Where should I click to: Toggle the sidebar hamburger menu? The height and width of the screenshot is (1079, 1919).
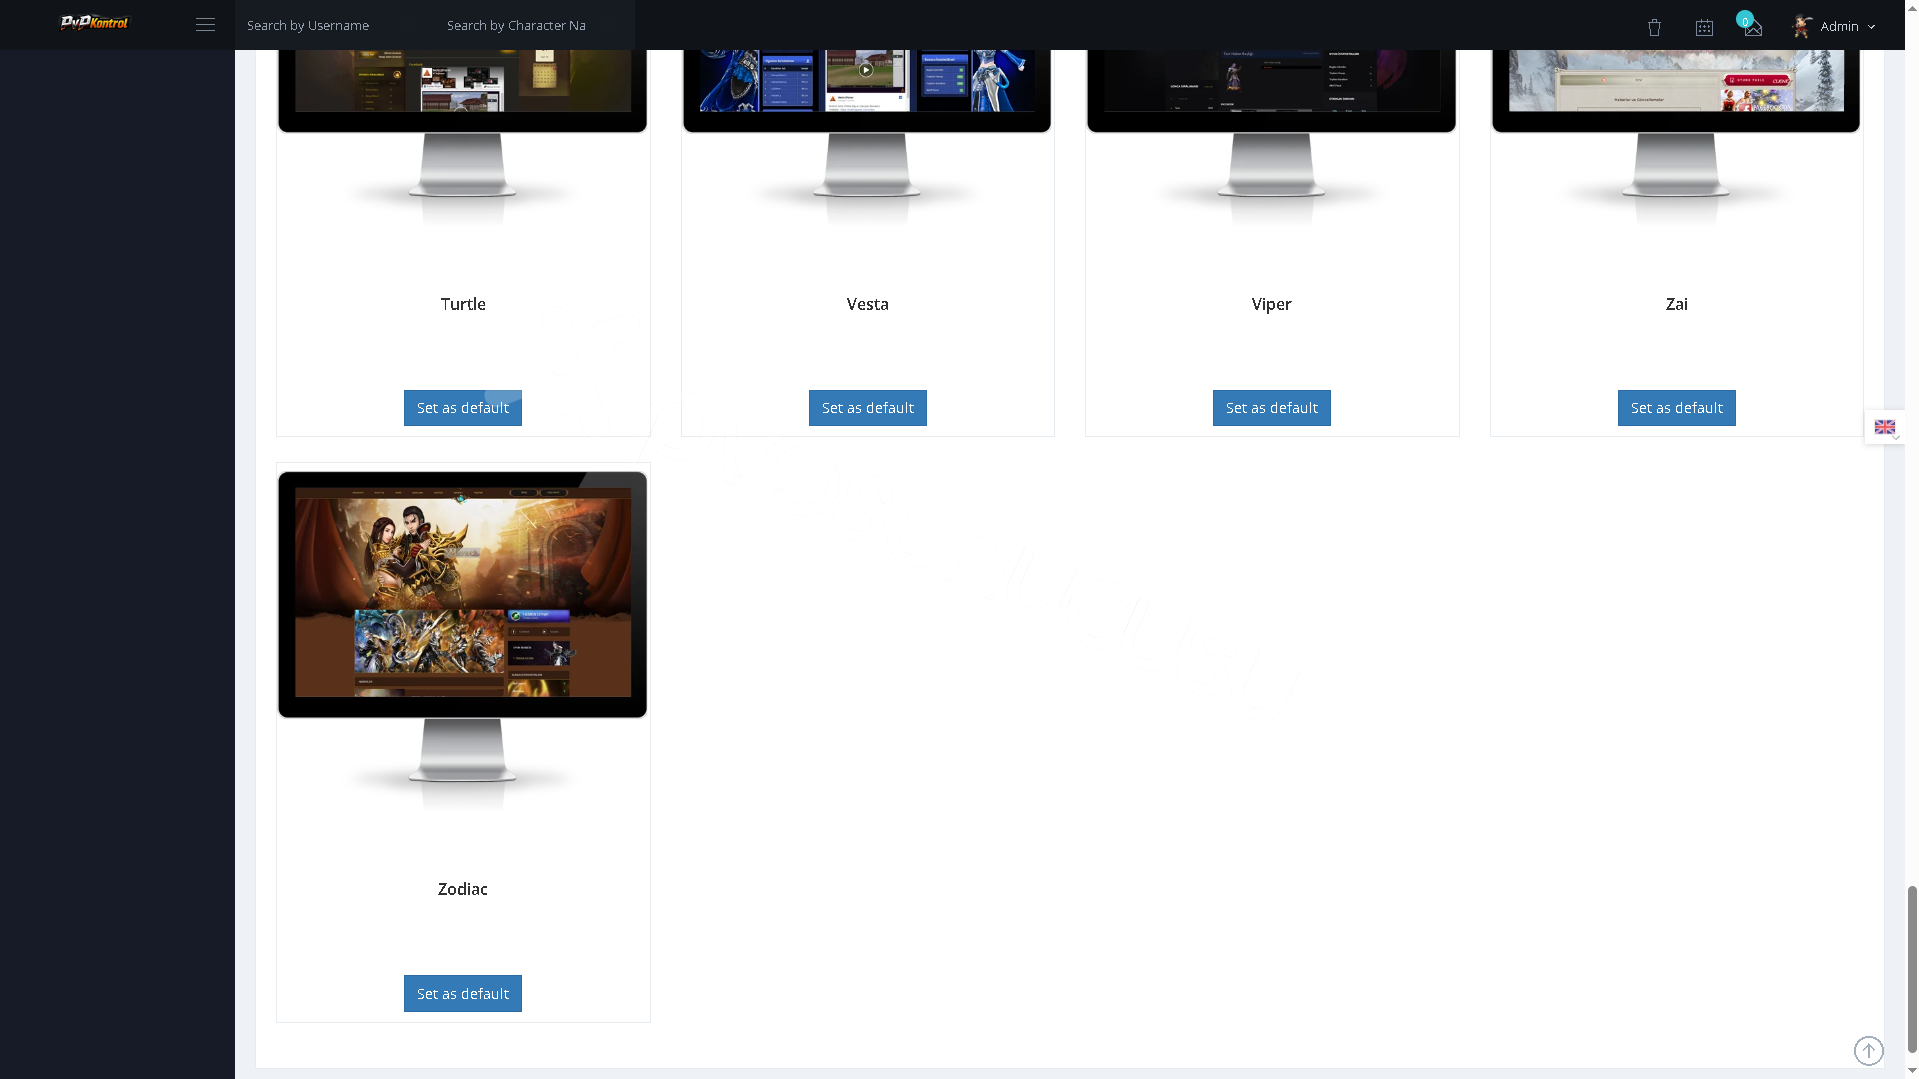click(205, 25)
